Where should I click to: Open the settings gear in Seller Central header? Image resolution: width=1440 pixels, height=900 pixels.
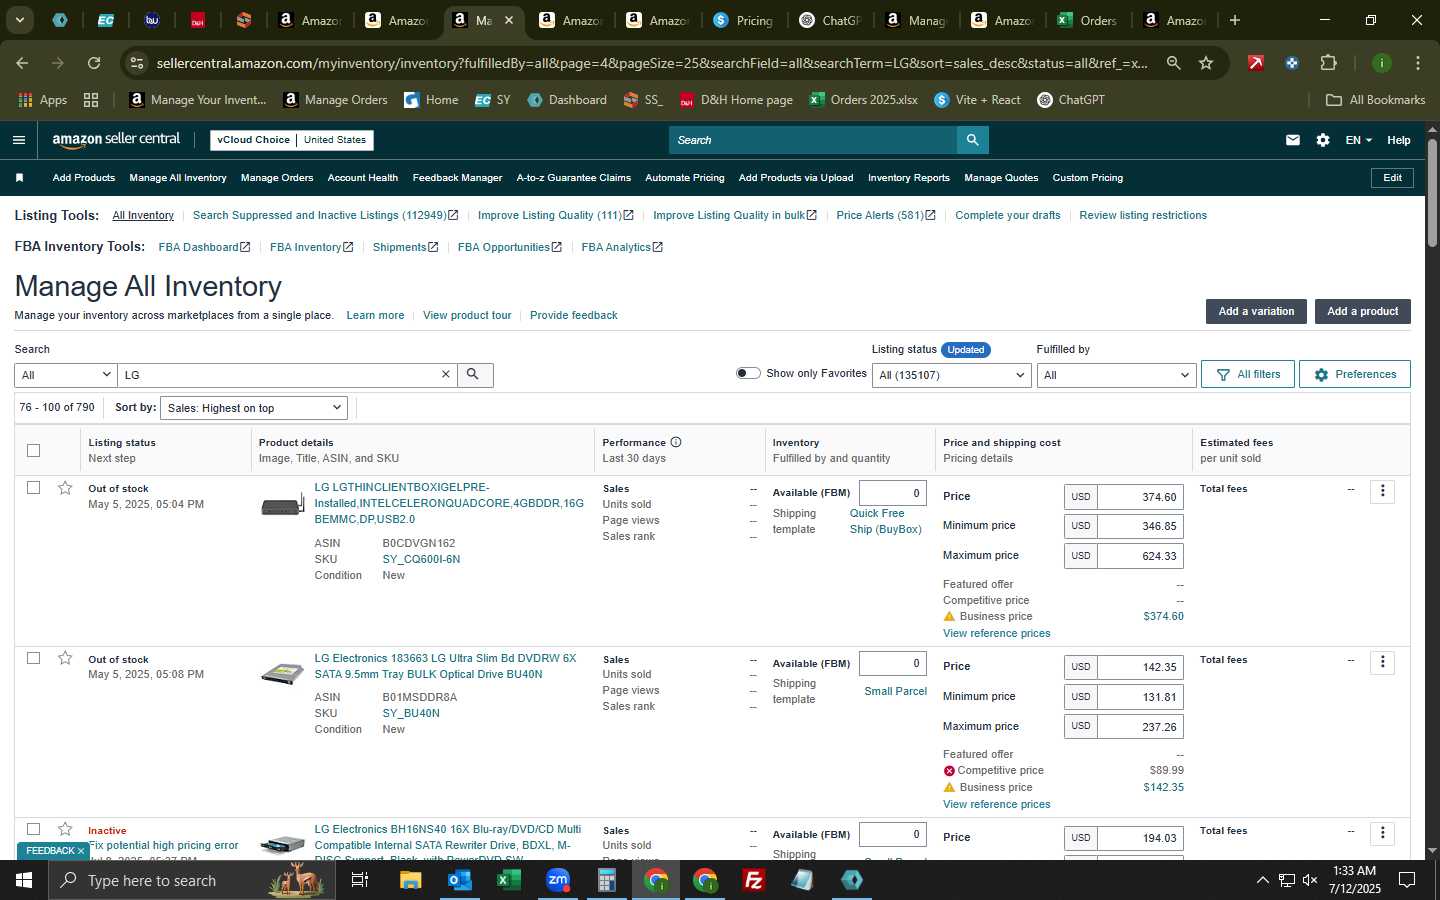[x=1323, y=140]
